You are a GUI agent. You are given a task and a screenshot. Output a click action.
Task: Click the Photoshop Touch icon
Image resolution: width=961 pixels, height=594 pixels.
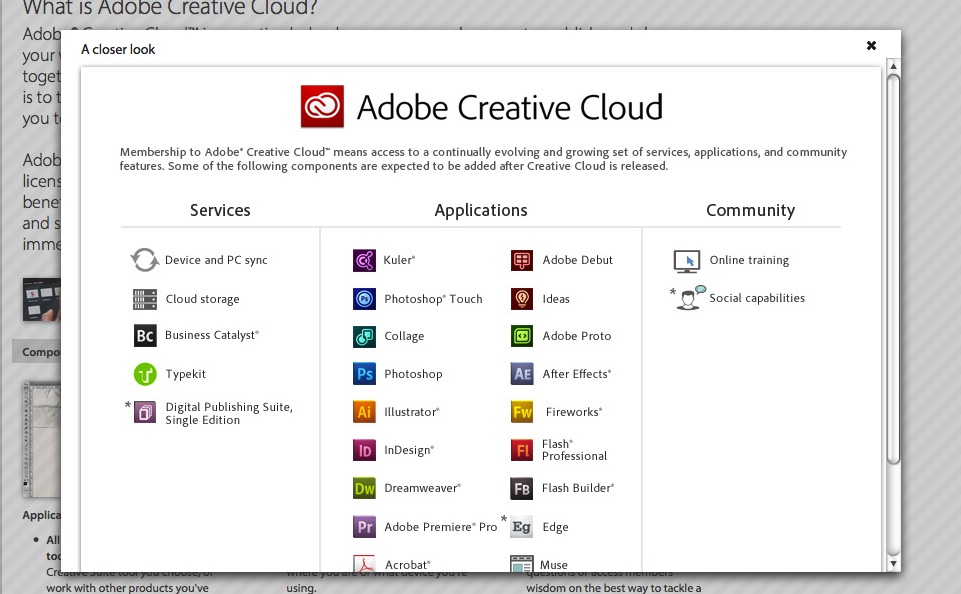coord(365,298)
